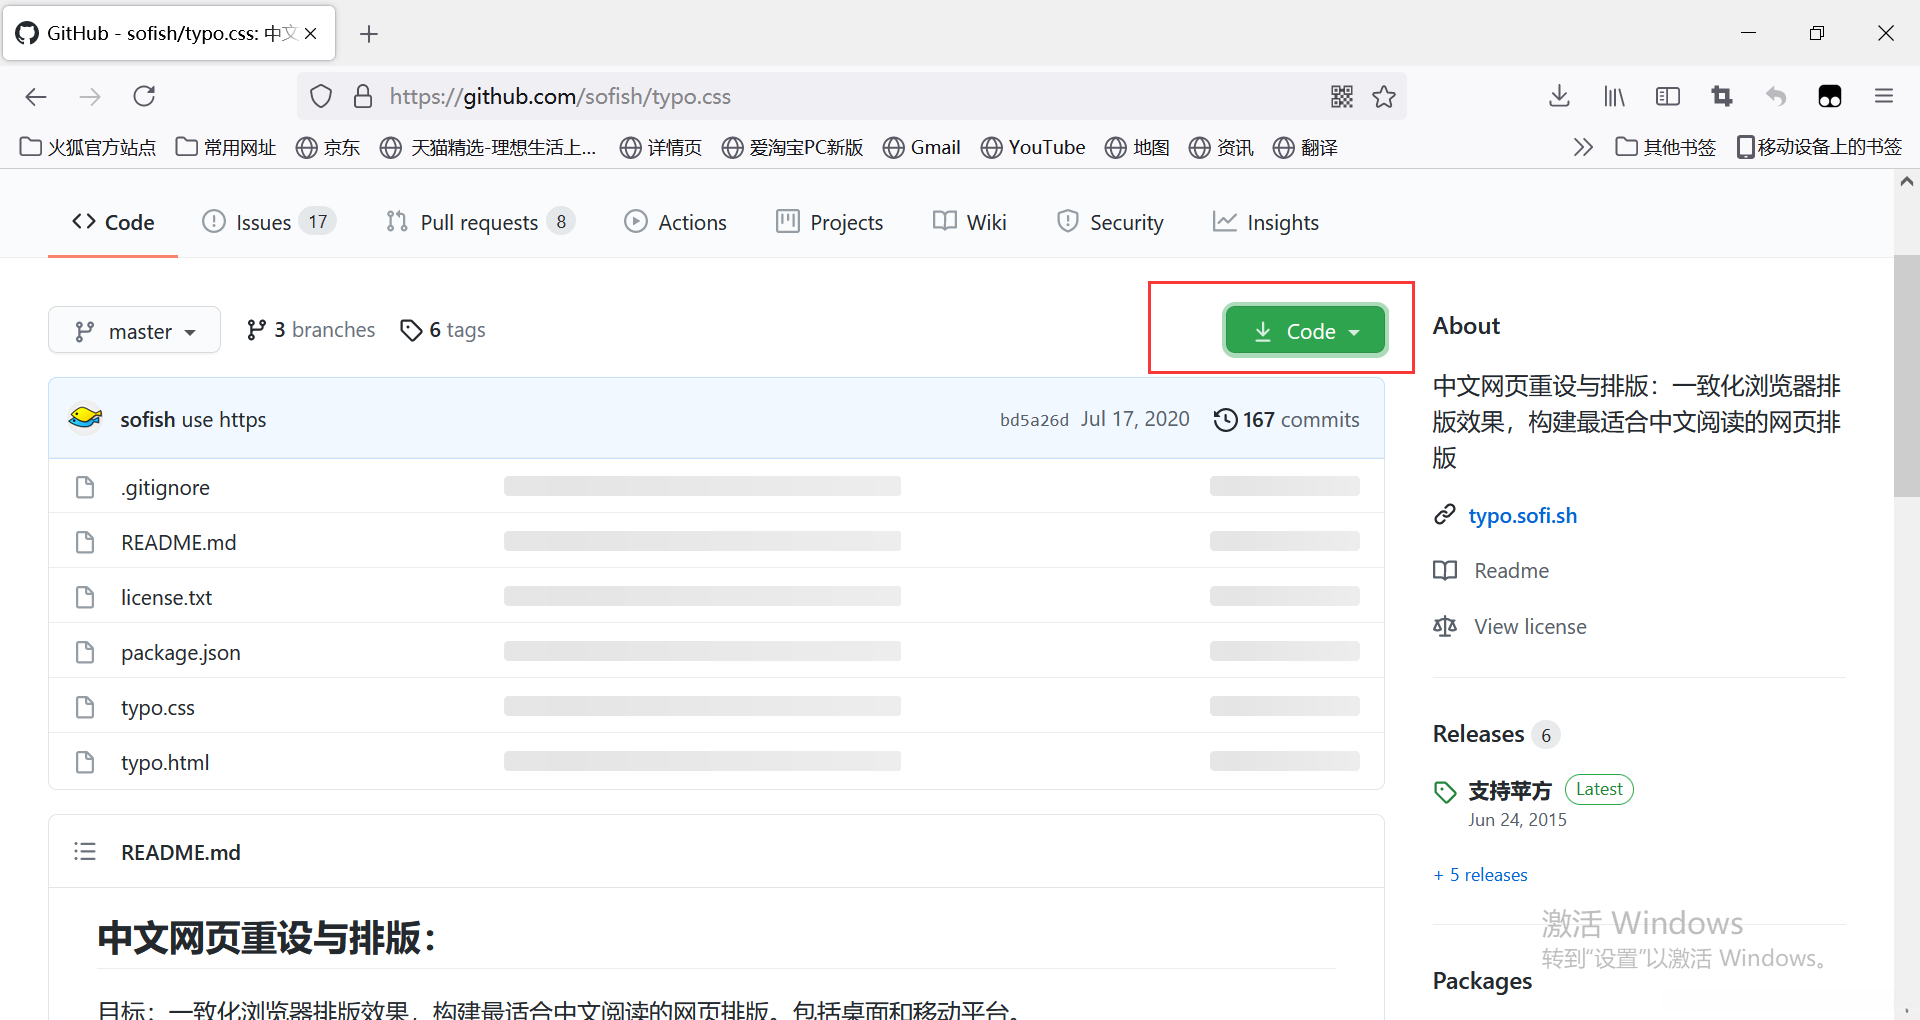Switch to the Issues tab
Viewport: 1920px width, 1020px height.
coord(268,222)
